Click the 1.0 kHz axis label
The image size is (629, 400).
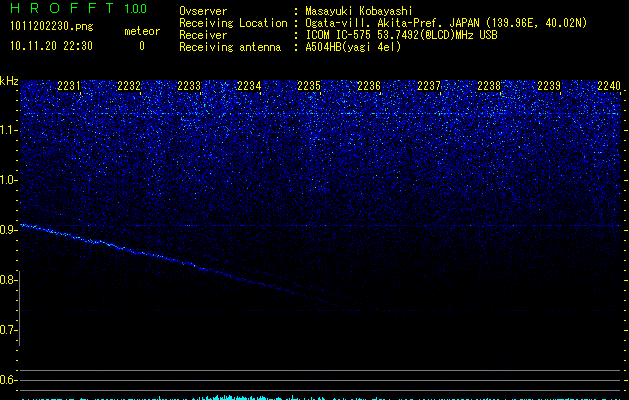click(x=9, y=180)
